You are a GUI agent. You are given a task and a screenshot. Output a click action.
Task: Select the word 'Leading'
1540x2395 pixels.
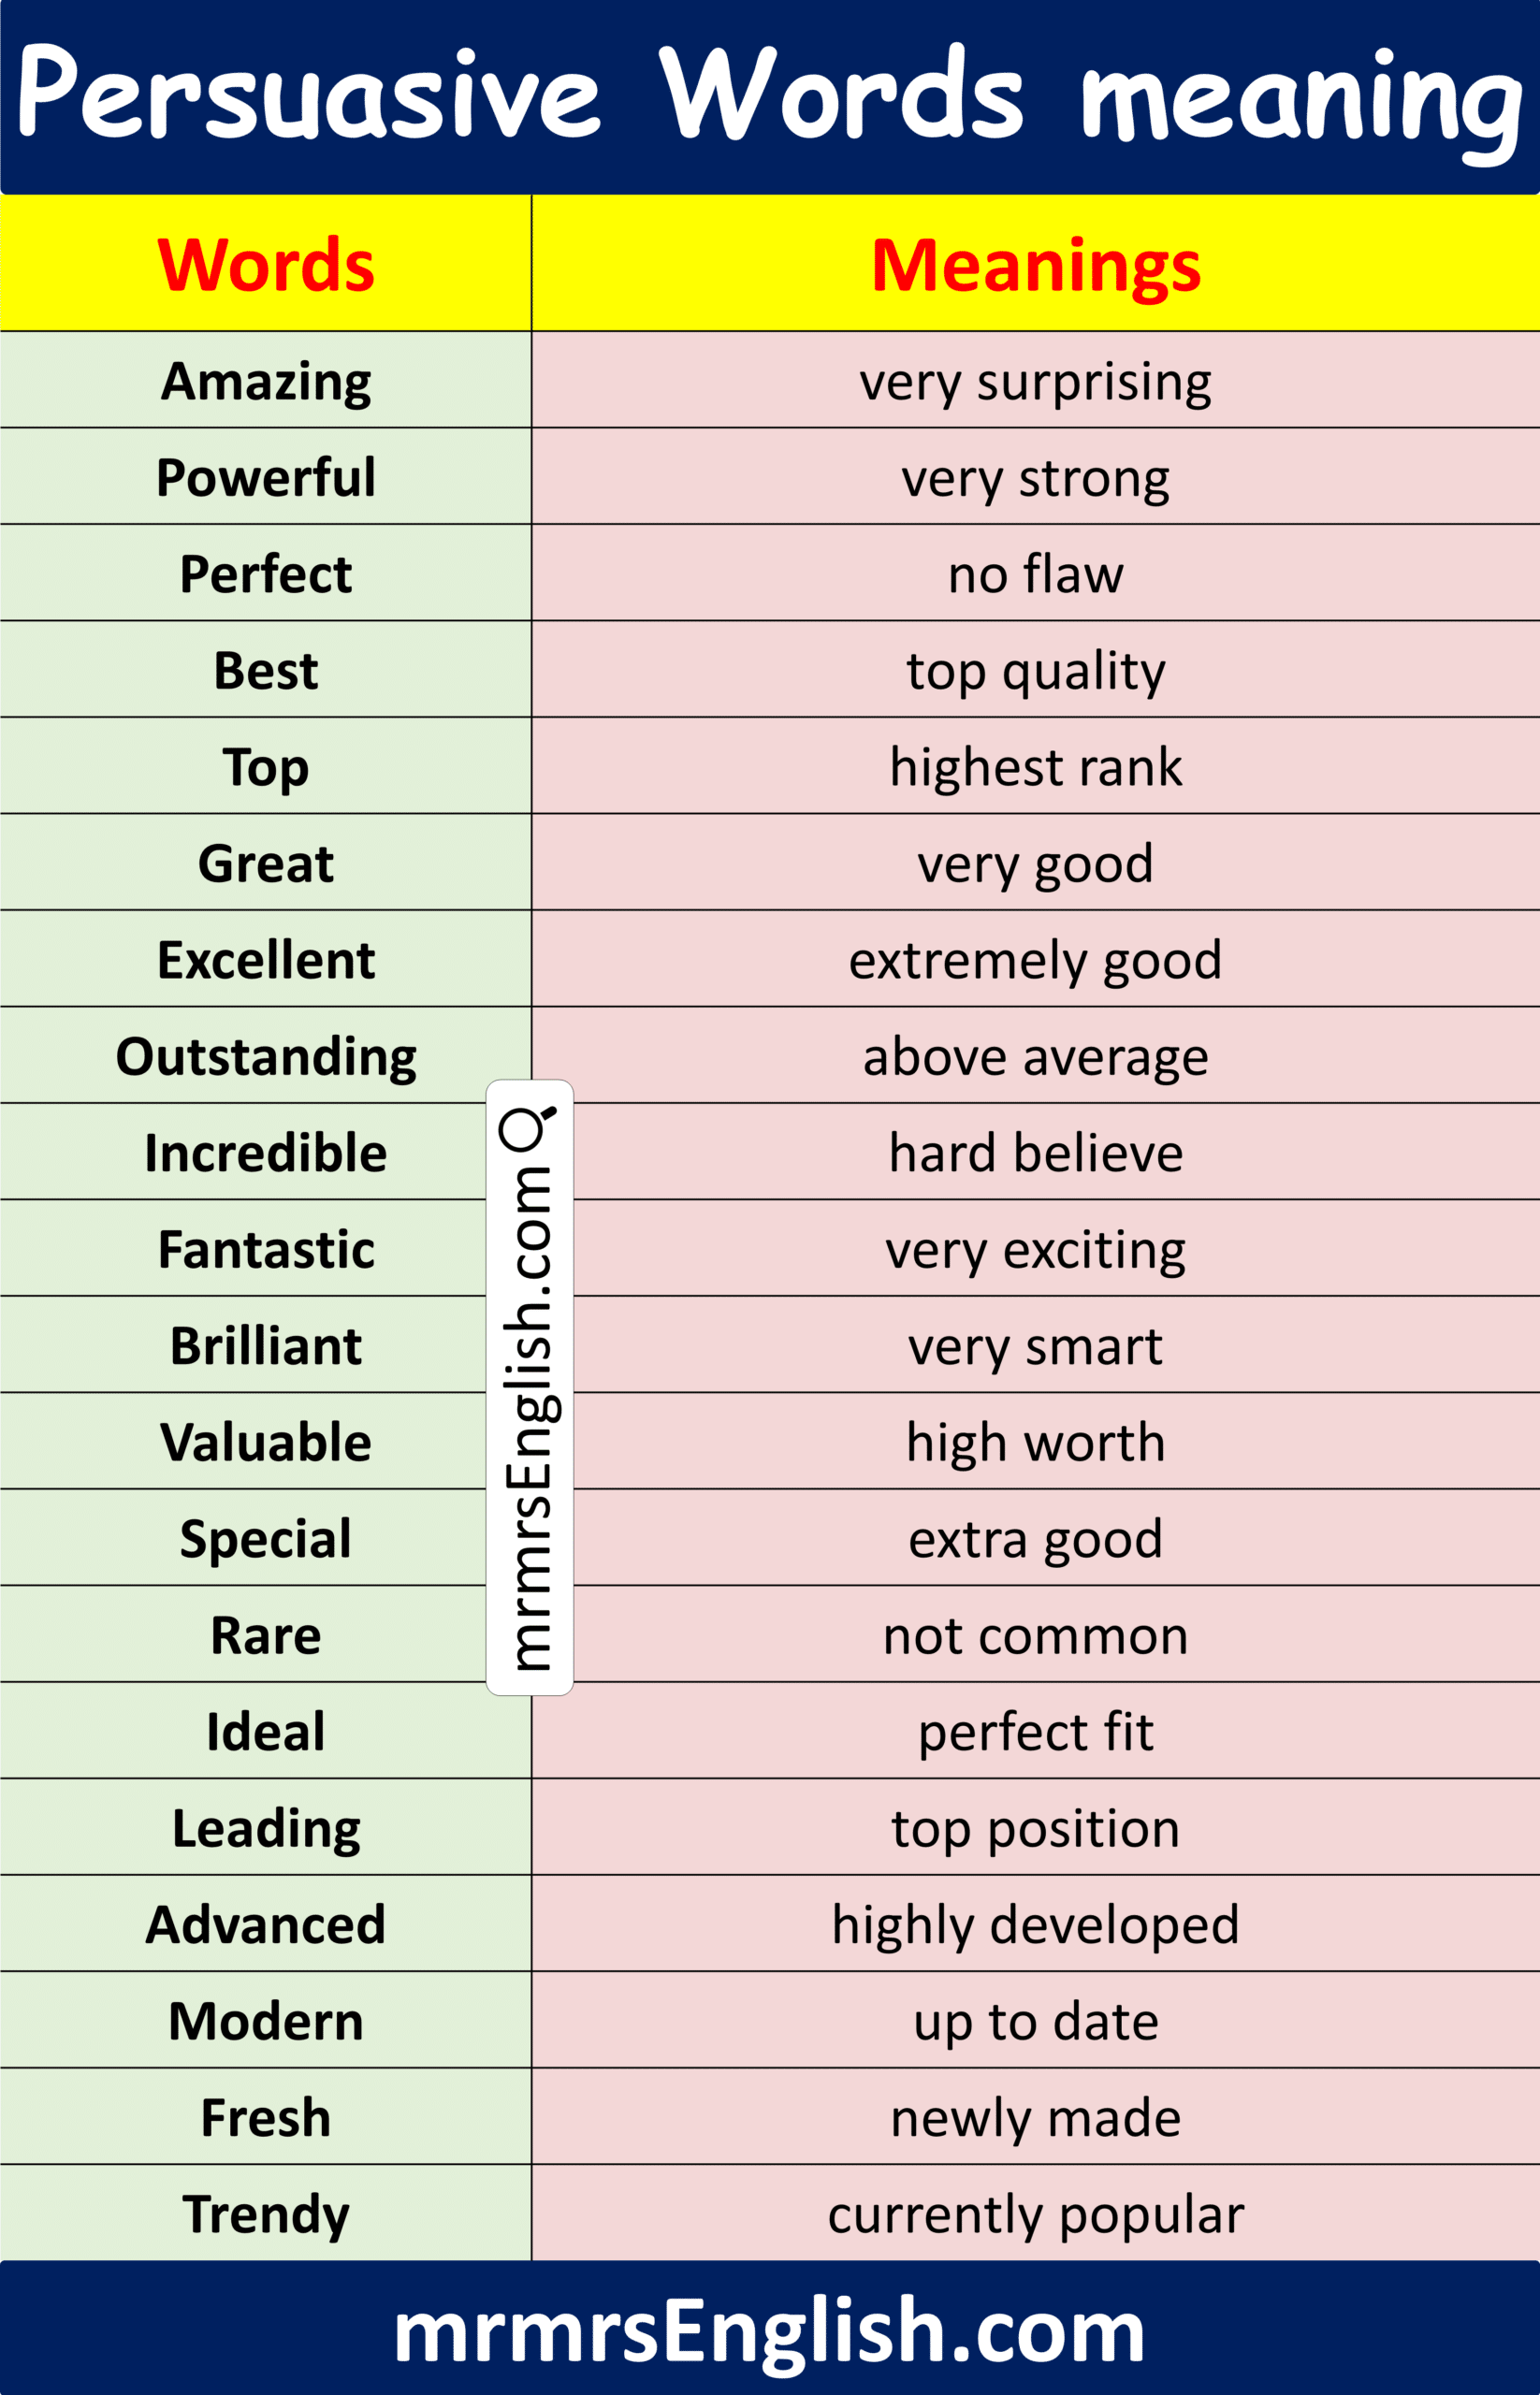click(x=266, y=1829)
